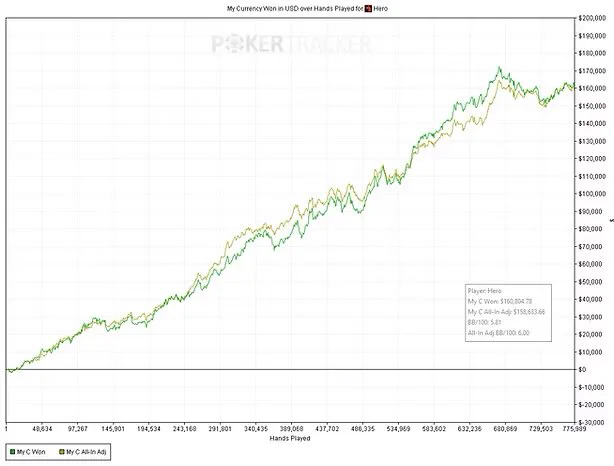Click the yellow My C All-In Adj legend swatch
The width and height of the screenshot is (614, 466).
pyautogui.click(x=61, y=452)
